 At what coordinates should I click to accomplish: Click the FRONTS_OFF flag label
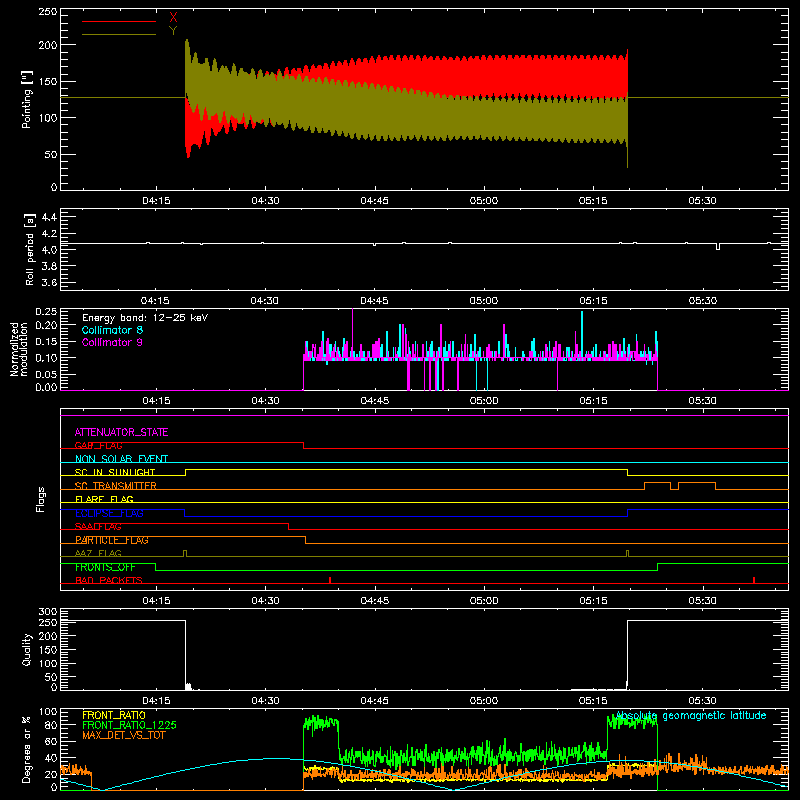(105, 567)
